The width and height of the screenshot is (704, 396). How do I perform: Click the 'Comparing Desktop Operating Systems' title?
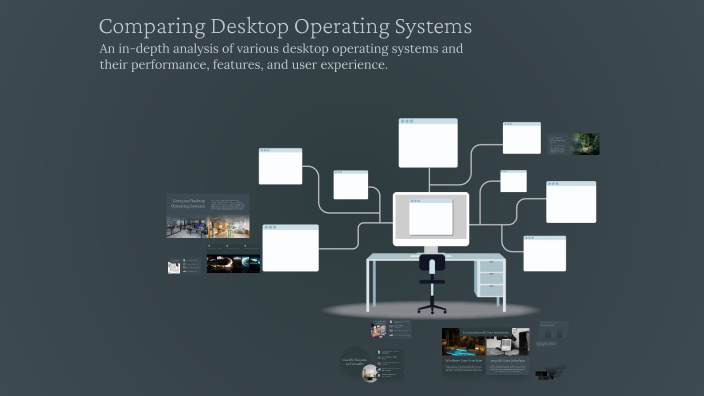285,26
